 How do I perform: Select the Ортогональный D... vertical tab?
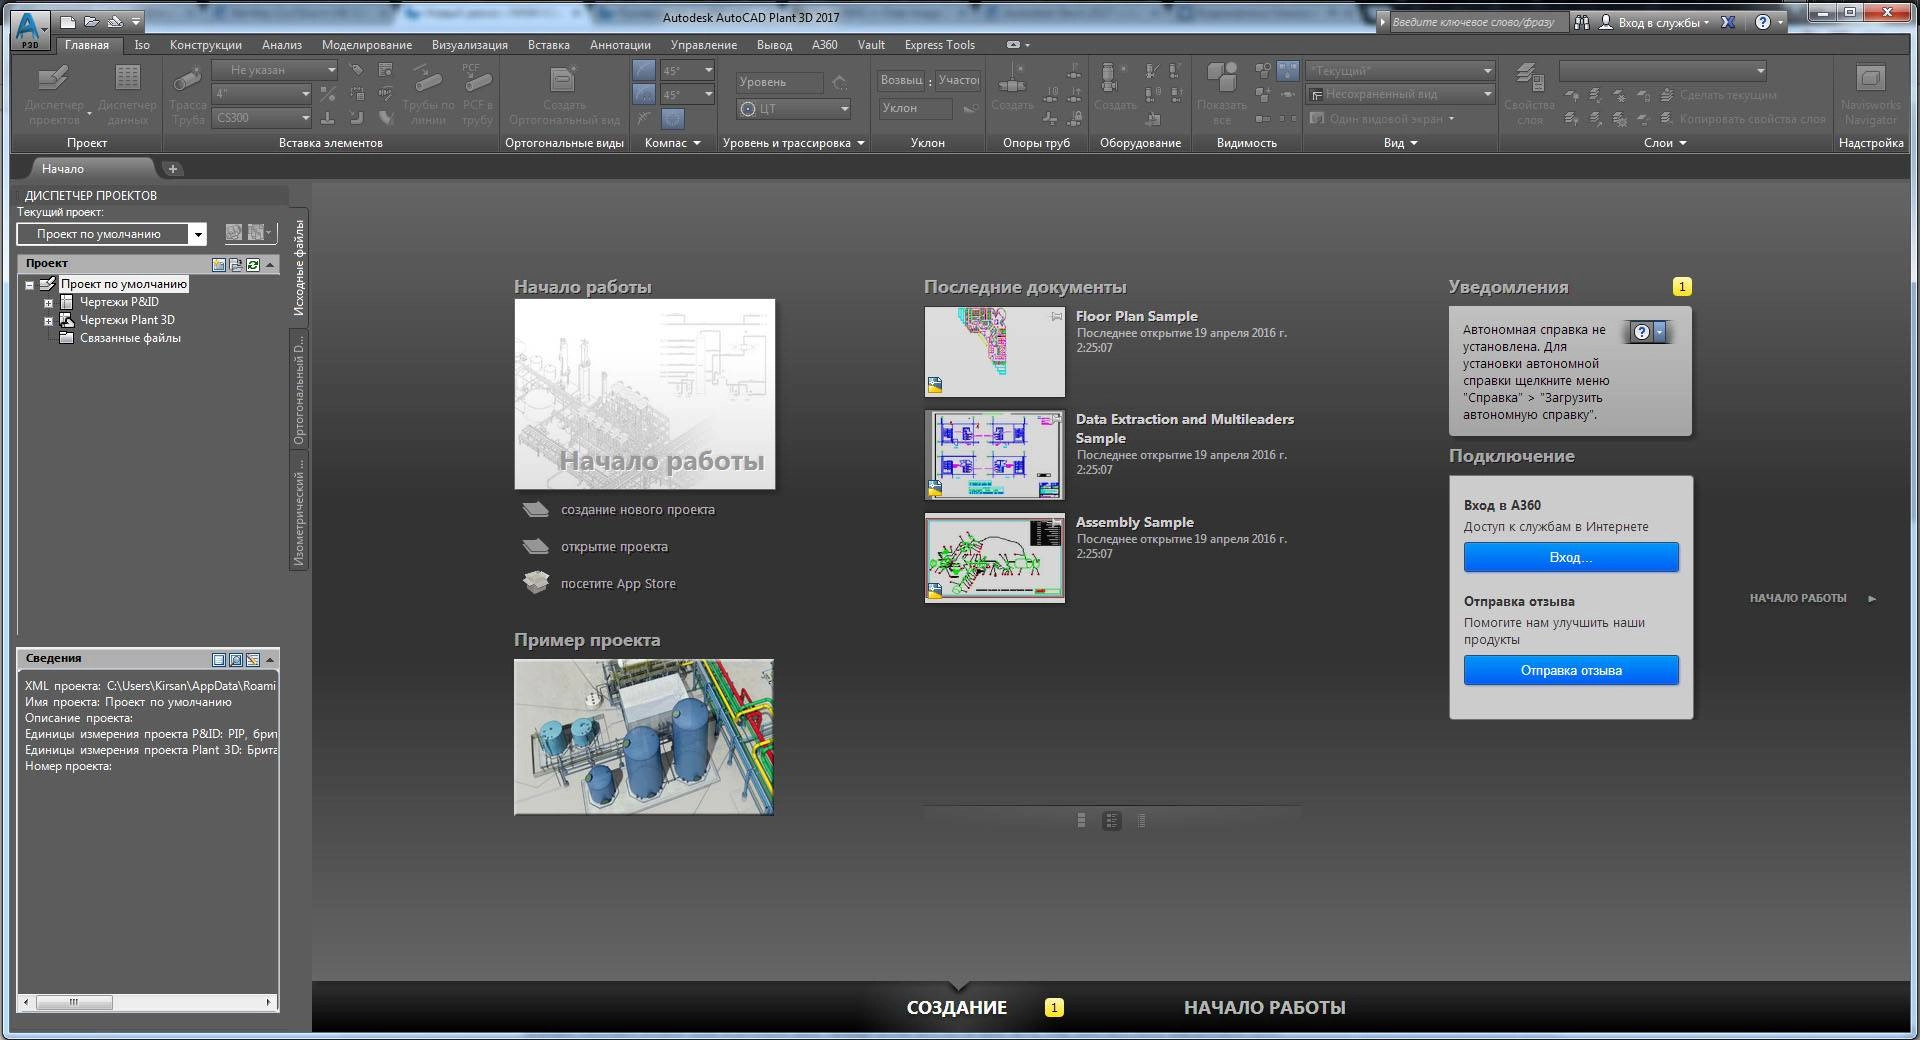[298, 390]
